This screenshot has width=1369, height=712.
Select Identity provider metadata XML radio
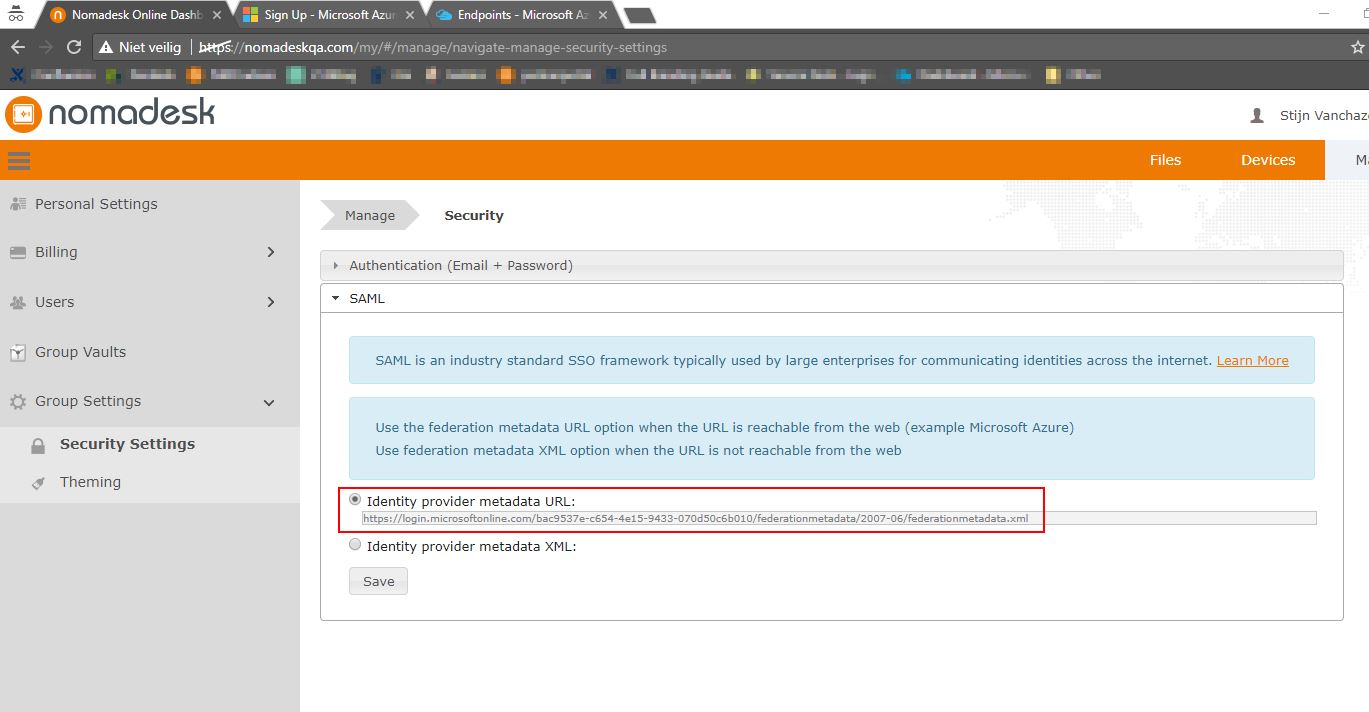pyautogui.click(x=355, y=546)
